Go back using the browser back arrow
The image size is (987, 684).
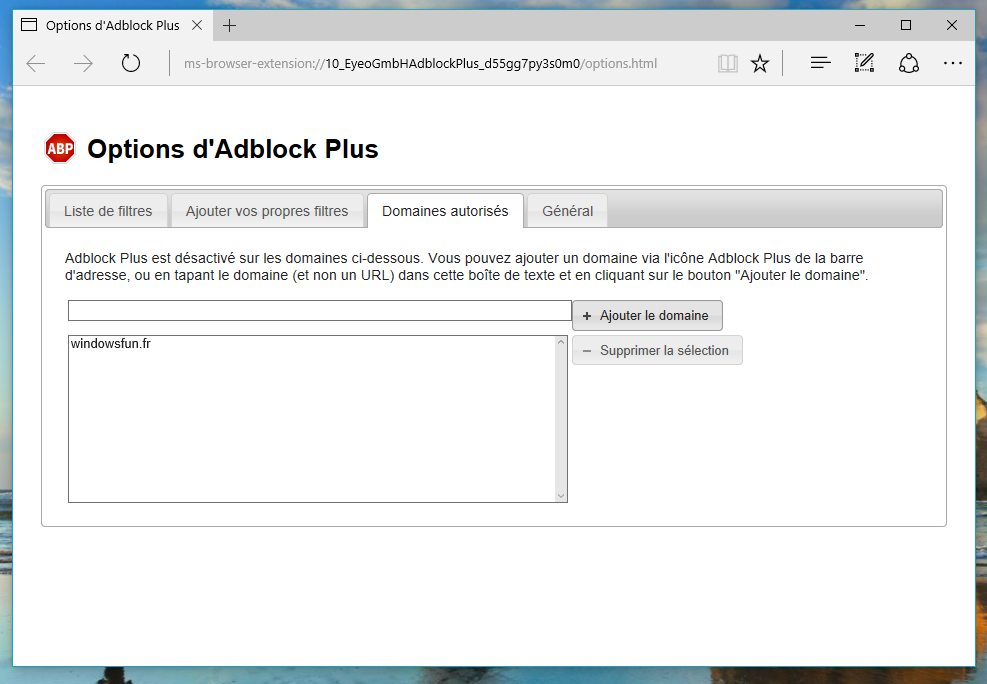pyautogui.click(x=36, y=64)
